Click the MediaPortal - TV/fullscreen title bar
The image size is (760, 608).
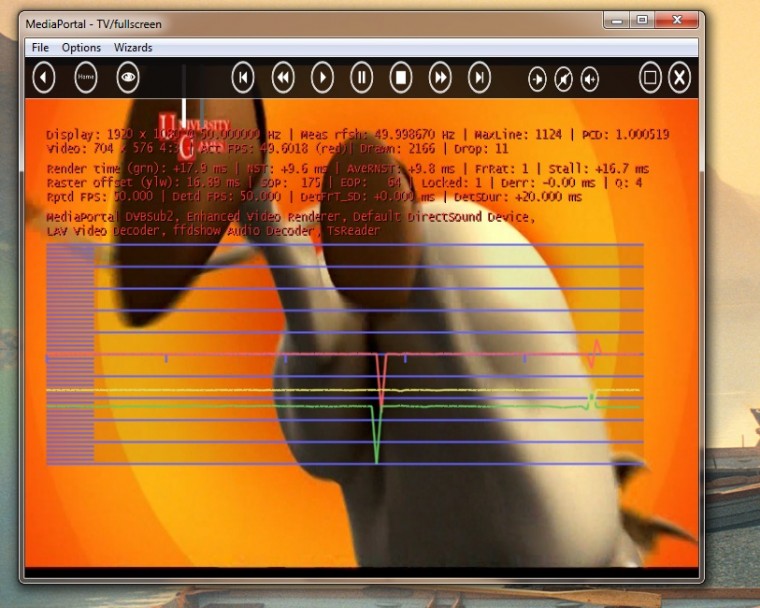(x=310, y=24)
